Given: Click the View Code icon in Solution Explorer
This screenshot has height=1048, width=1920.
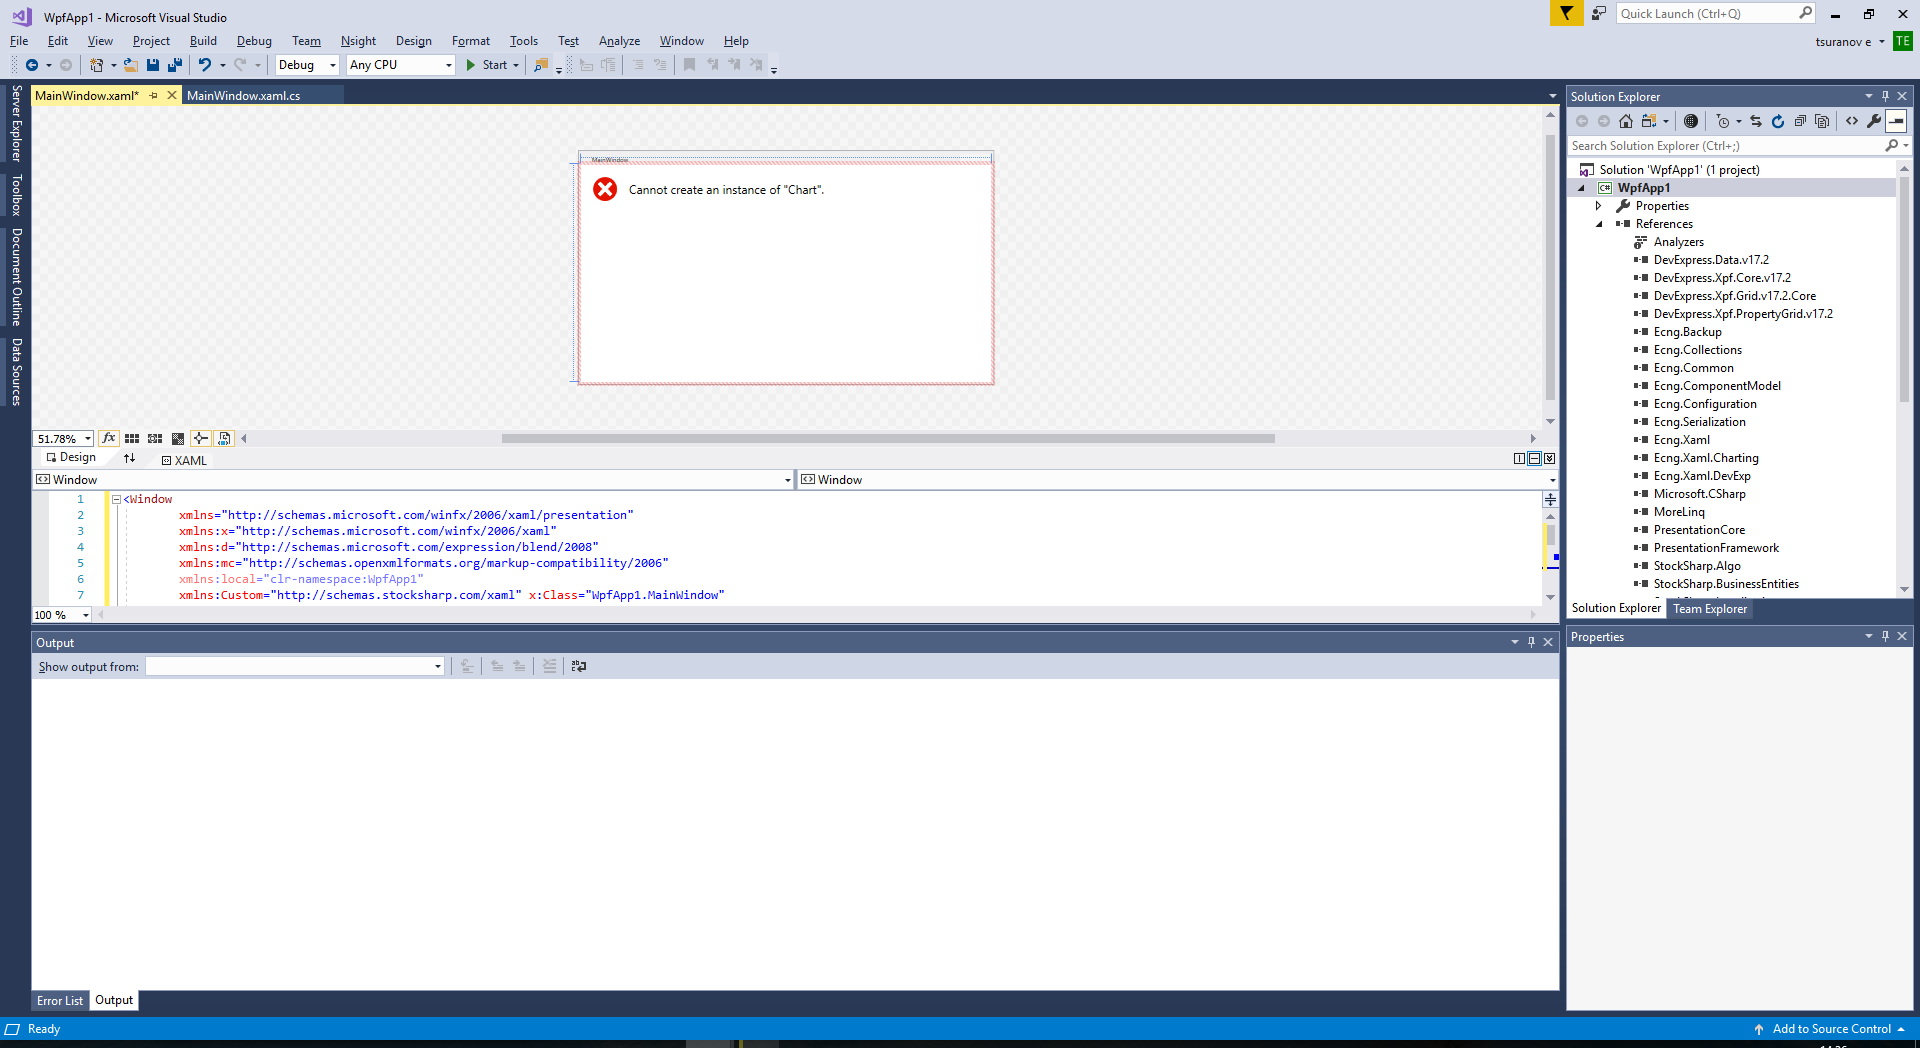Looking at the screenshot, I should 1852,121.
